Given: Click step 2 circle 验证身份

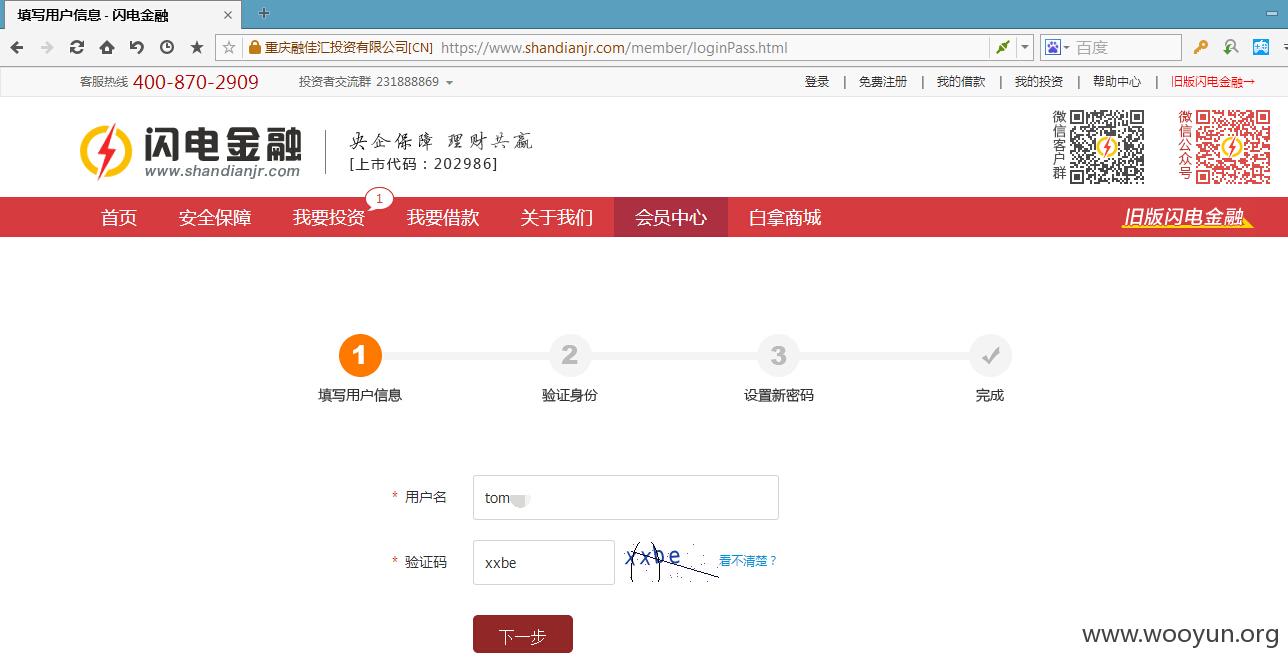Looking at the screenshot, I should [x=570, y=355].
